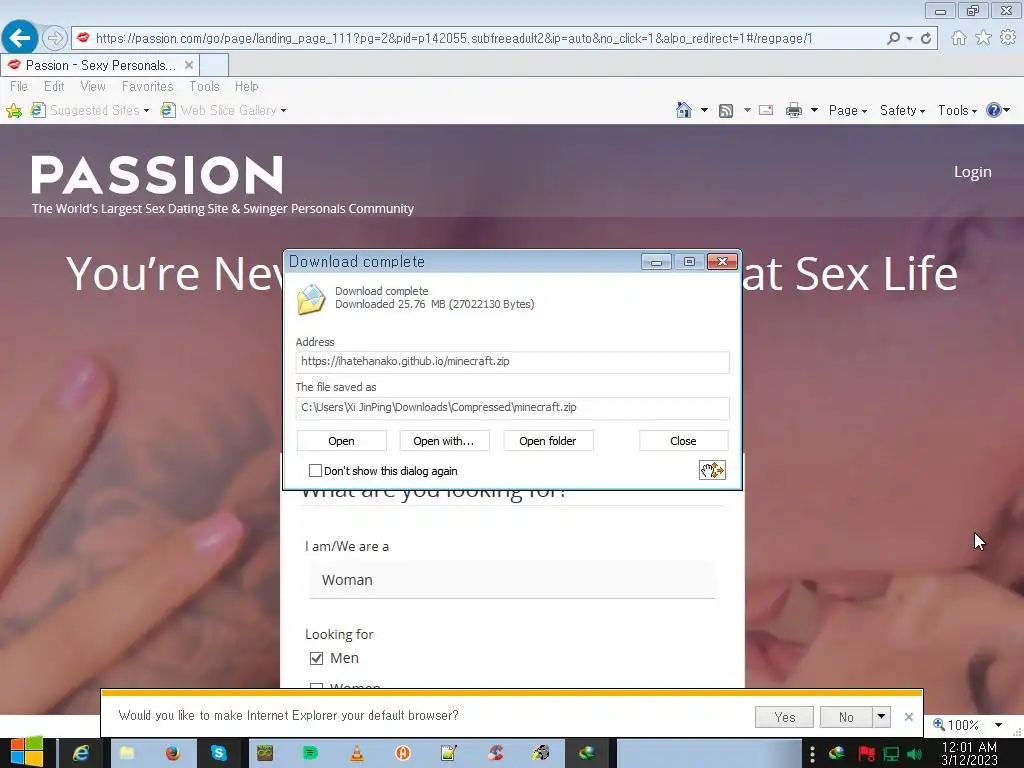Image resolution: width=1024 pixels, height=768 pixels.
Task: Dismiss the default browser notification bar
Action: 908,717
